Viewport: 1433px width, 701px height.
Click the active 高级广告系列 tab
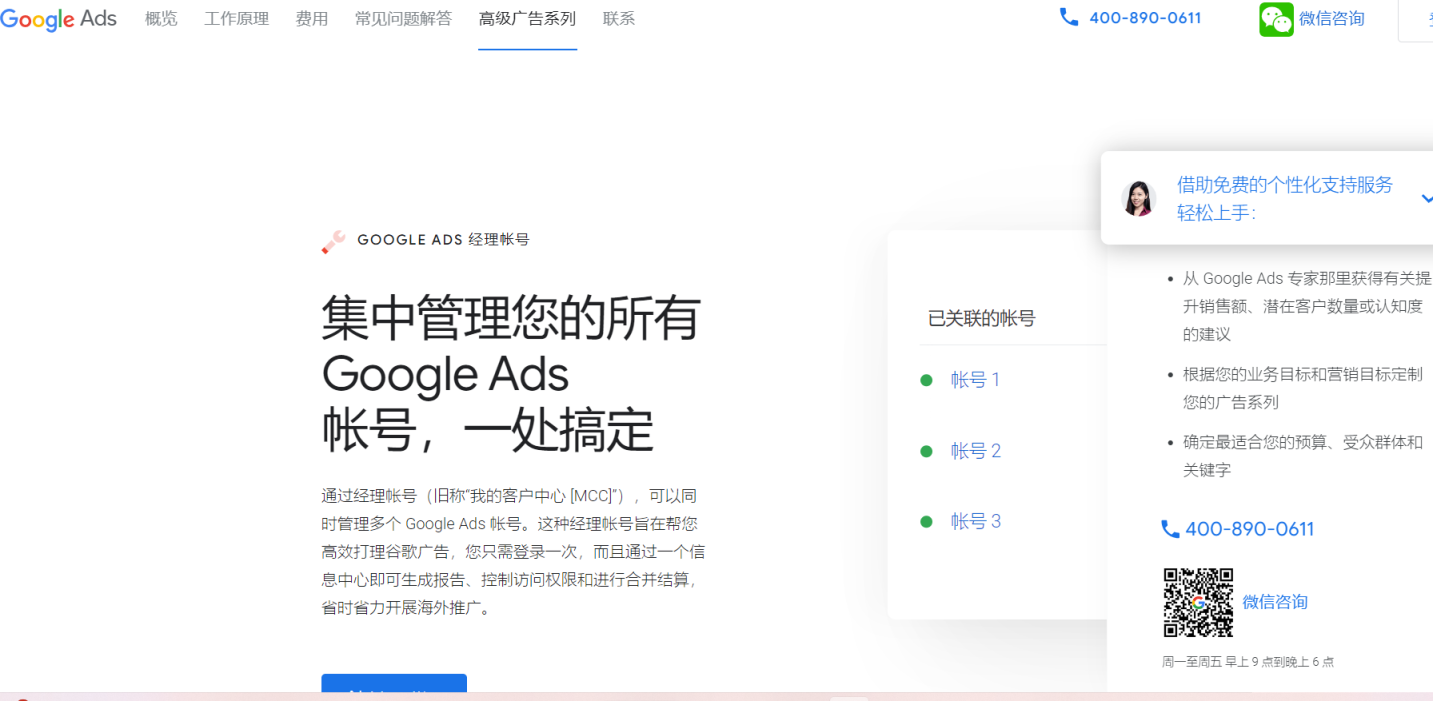527,17
